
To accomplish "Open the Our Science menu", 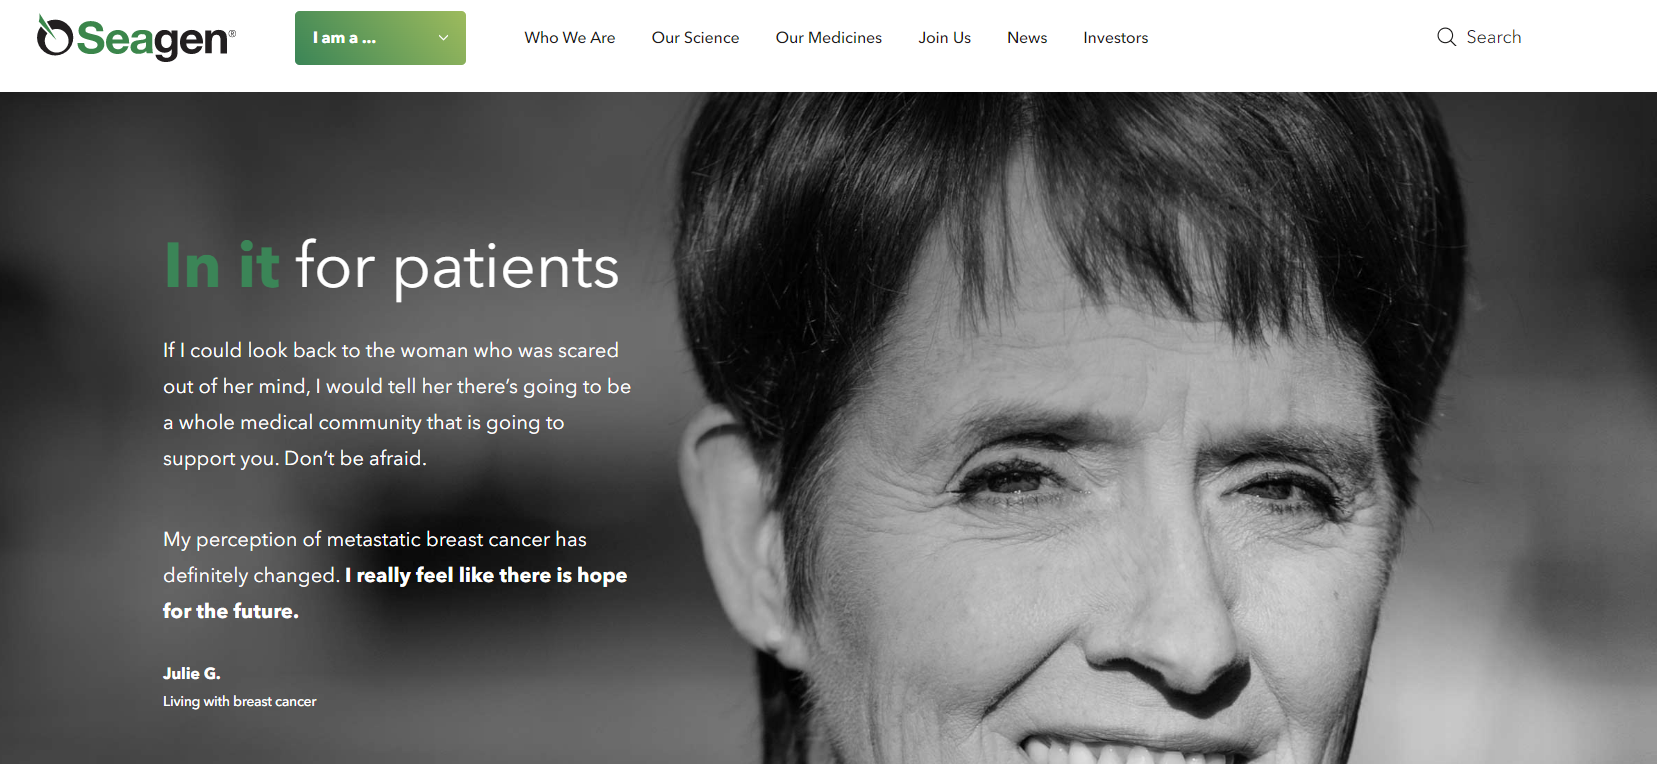I will (695, 38).
